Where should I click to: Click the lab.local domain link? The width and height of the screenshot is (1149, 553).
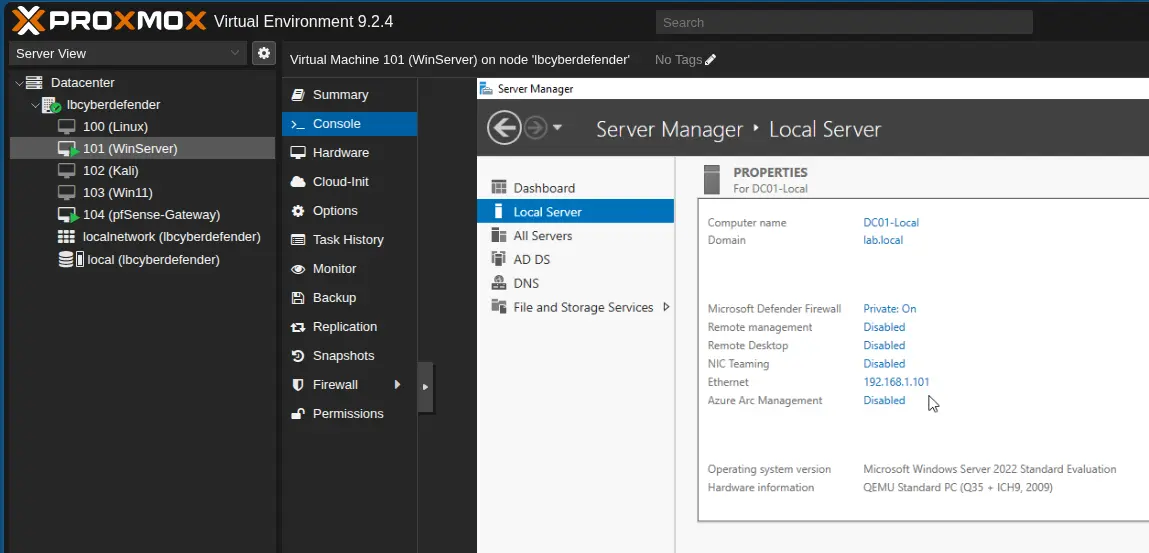[883, 240]
